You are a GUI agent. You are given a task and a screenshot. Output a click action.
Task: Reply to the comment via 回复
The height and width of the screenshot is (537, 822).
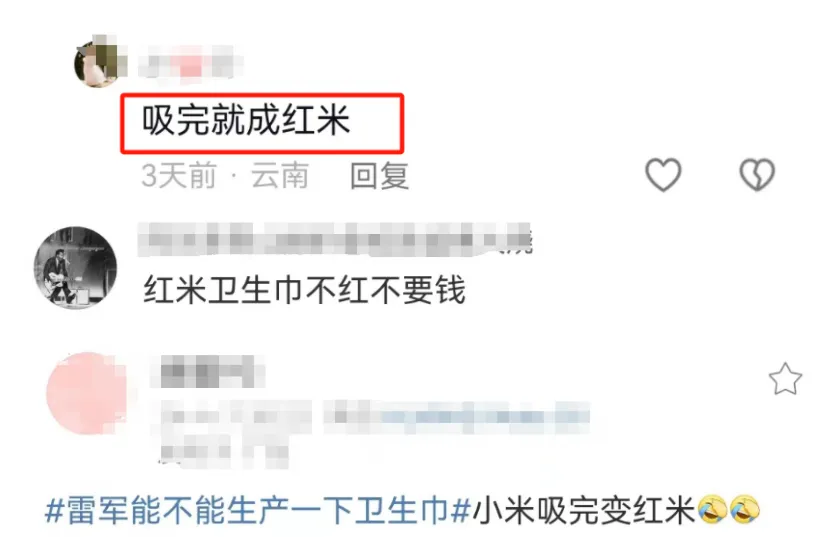pyautogui.click(x=380, y=176)
